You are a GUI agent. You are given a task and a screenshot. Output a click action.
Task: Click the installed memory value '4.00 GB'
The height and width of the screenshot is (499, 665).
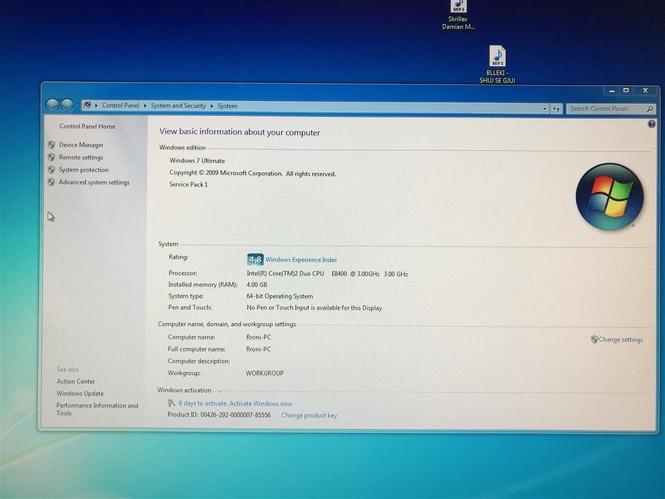(x=257, y=284)
